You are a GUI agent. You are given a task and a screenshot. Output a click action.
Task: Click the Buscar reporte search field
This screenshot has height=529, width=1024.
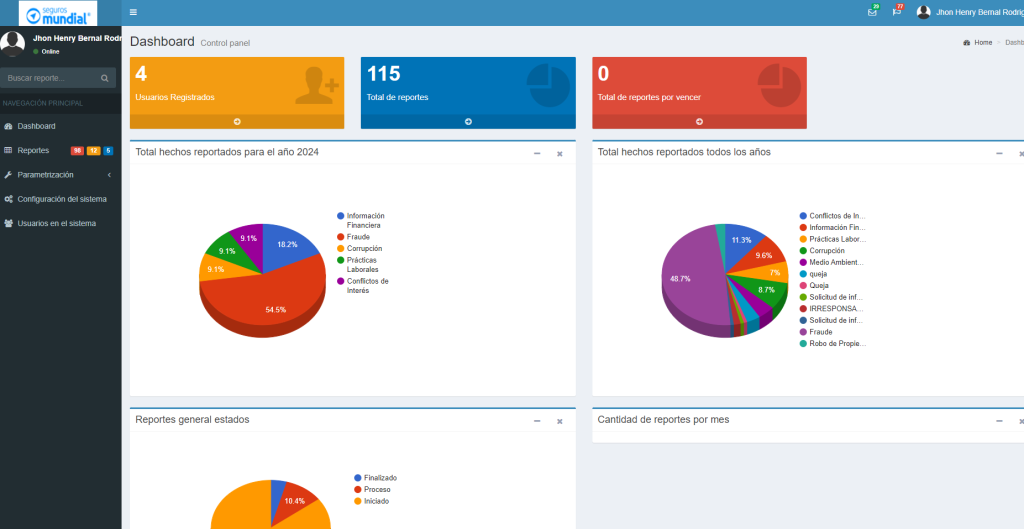click(x=50, y=78)
